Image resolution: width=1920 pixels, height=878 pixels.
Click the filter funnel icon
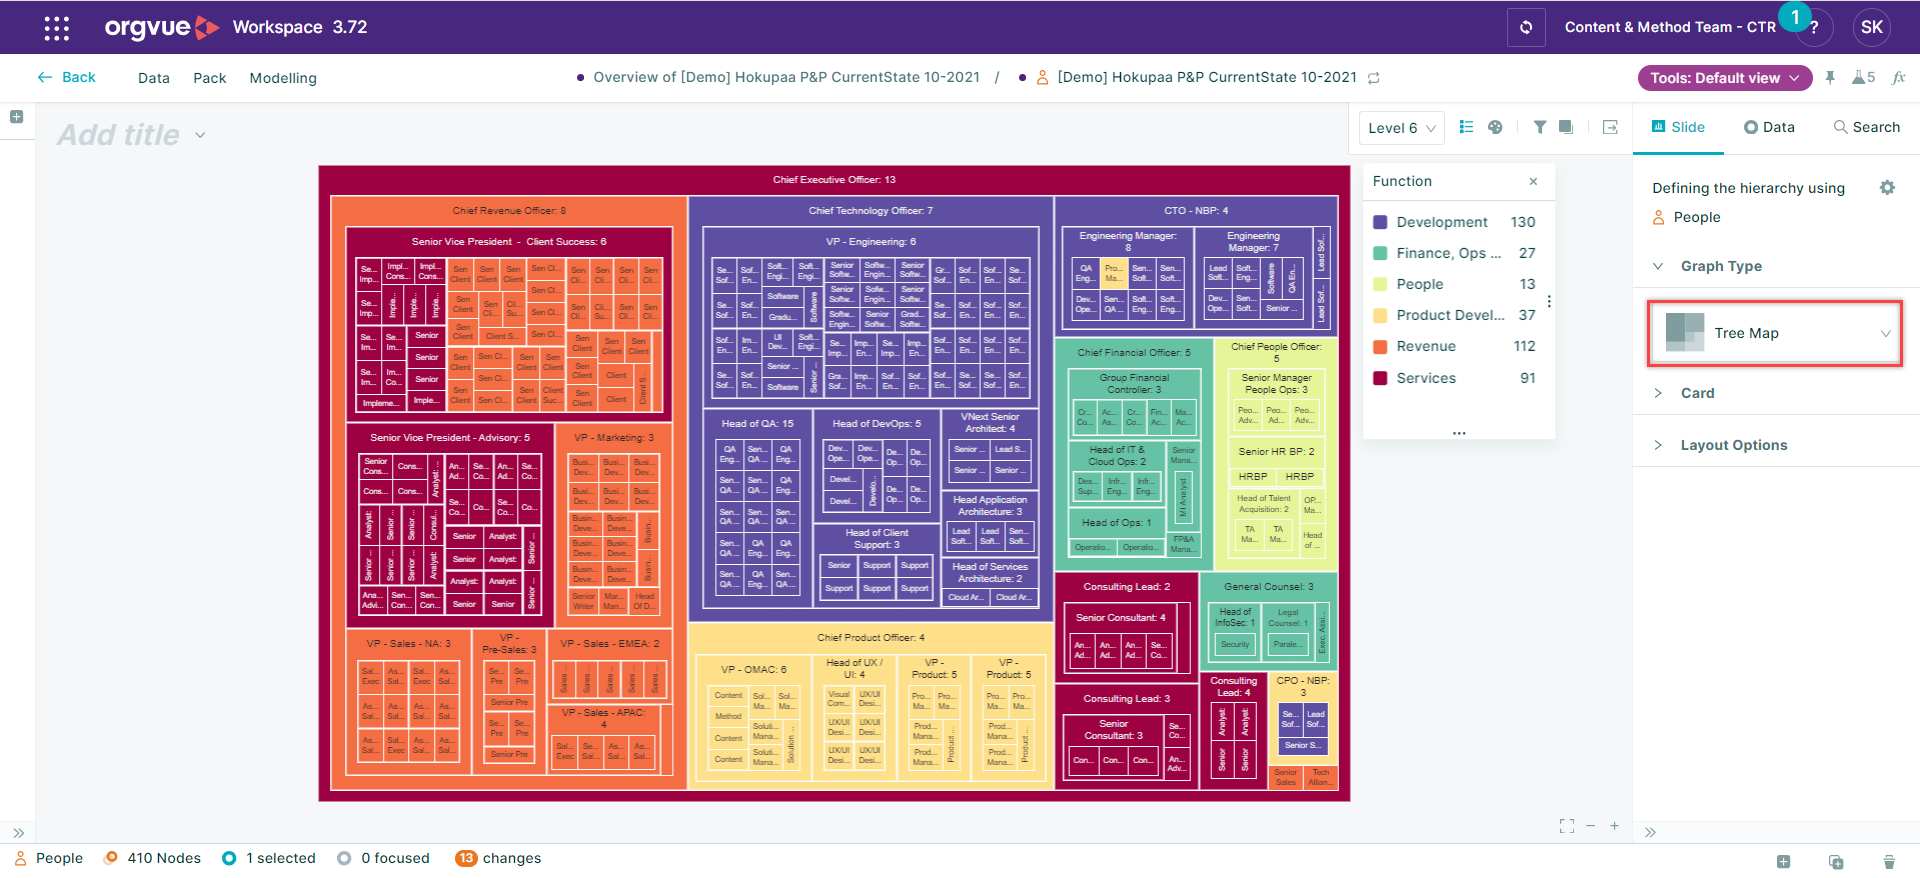point(1540,127)
